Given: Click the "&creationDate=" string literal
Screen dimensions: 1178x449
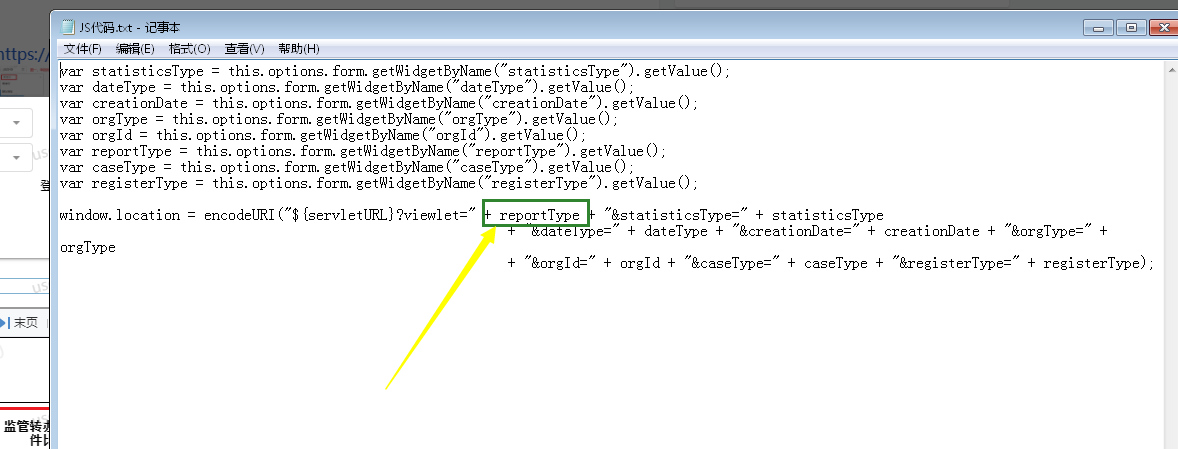Looking at the screenshot, I should pyautogui.click(x=798, y=231).
